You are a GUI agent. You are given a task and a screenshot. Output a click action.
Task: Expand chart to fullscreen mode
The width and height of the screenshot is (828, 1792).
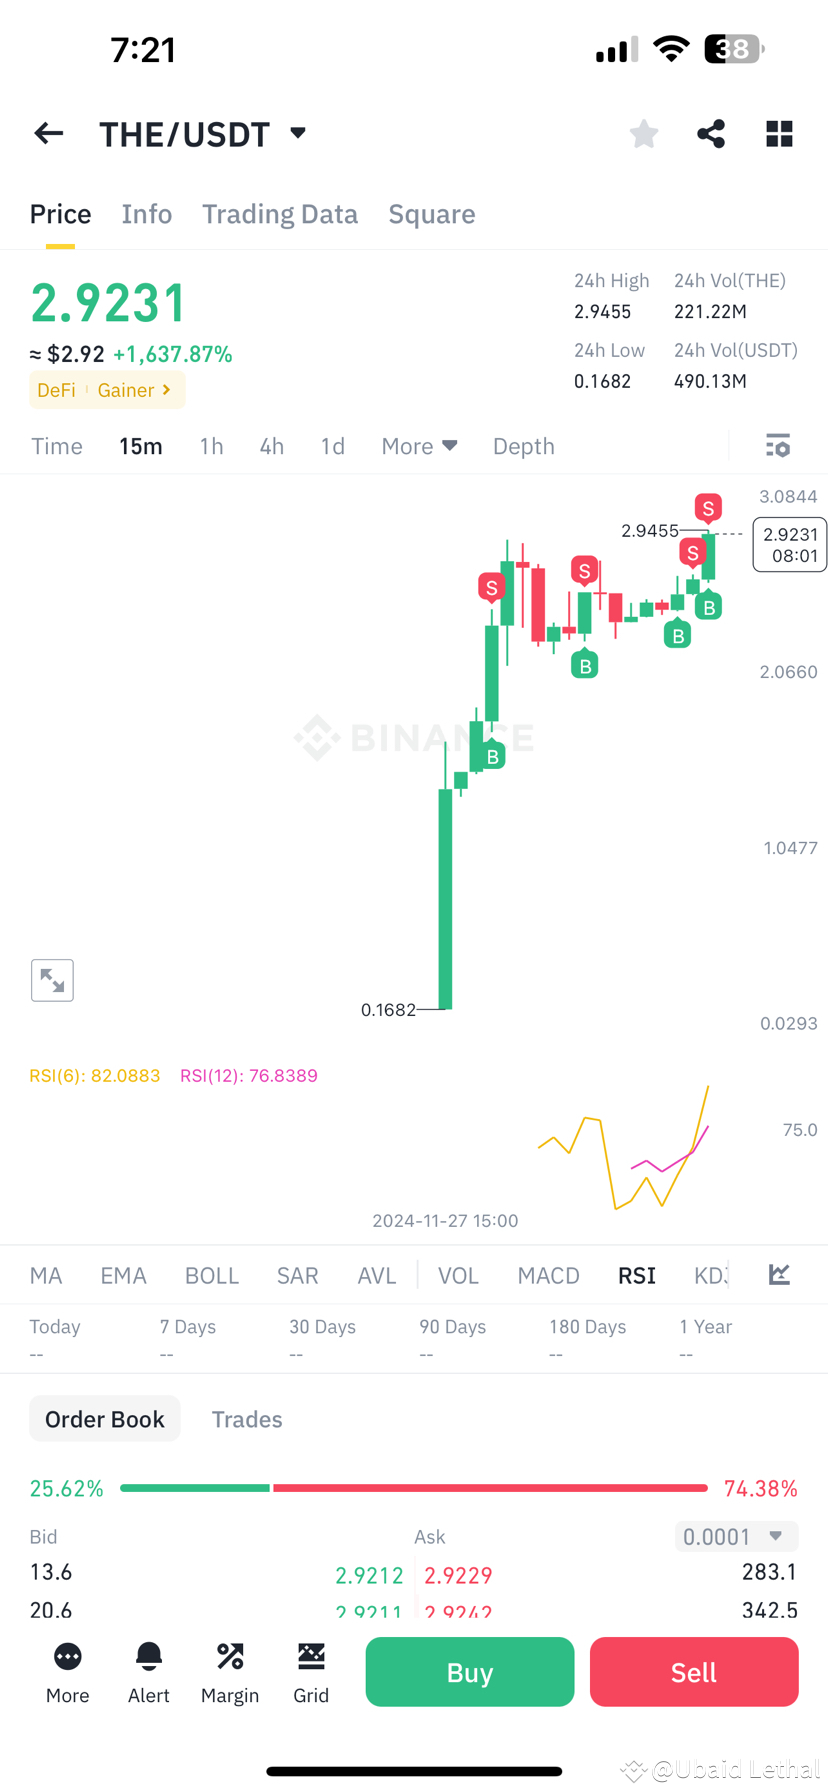pos(52,980)
